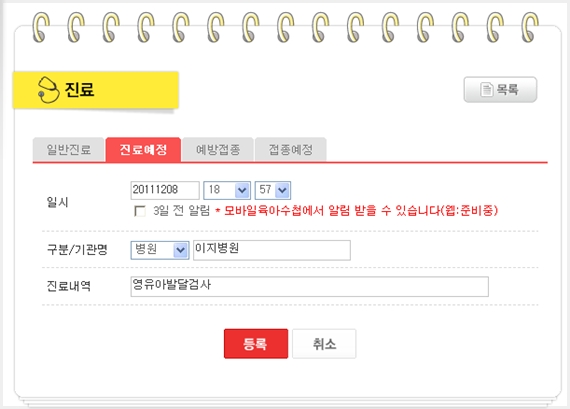Viewport: 570px width, 409px height.
Task: Select the 진료예정 tab
Action: 143,149
